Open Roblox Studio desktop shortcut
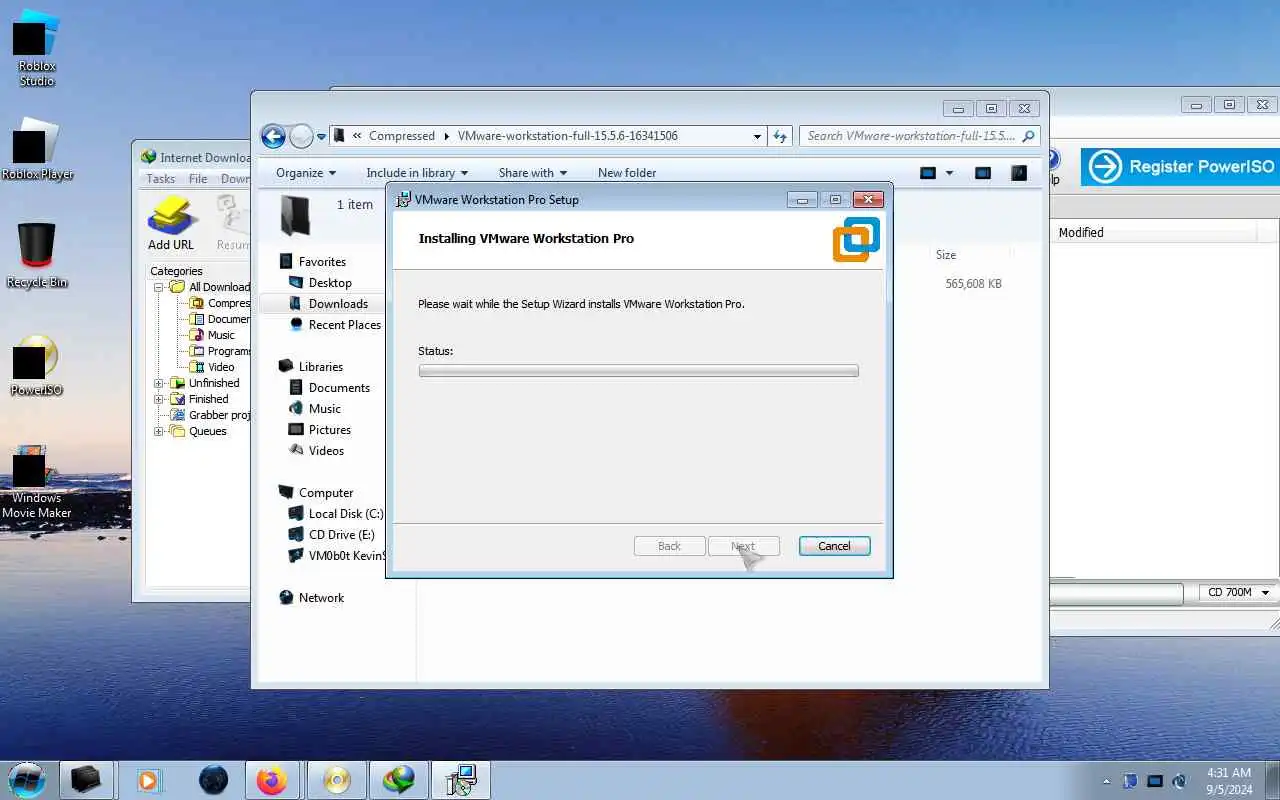1280x800 pixels. pos(36,47)
